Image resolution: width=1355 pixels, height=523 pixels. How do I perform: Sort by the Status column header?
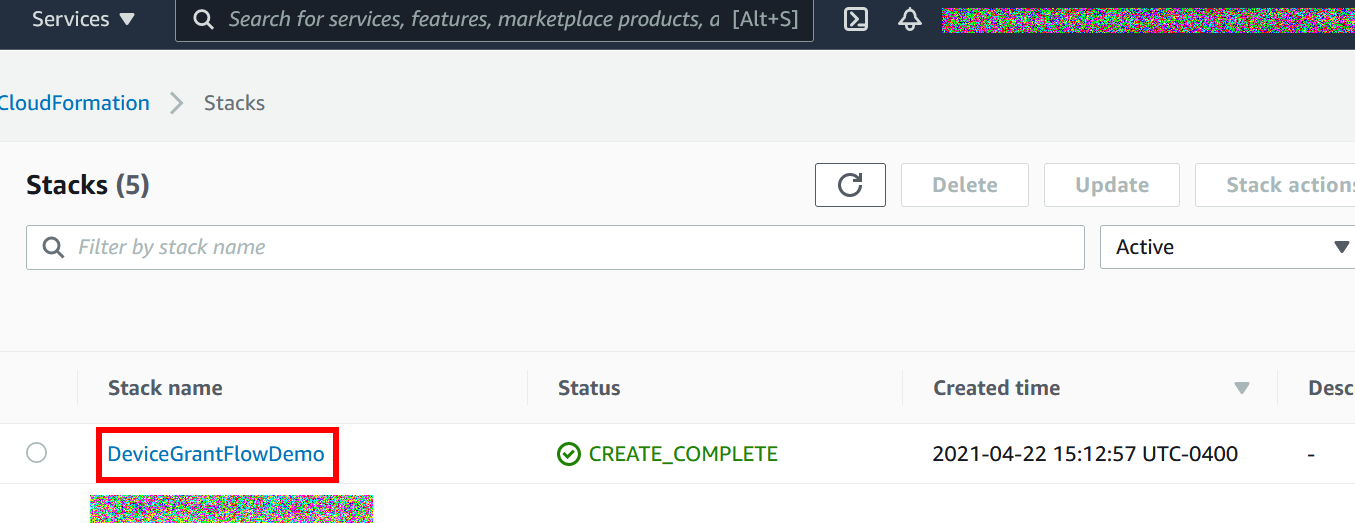tap(589, 388)
